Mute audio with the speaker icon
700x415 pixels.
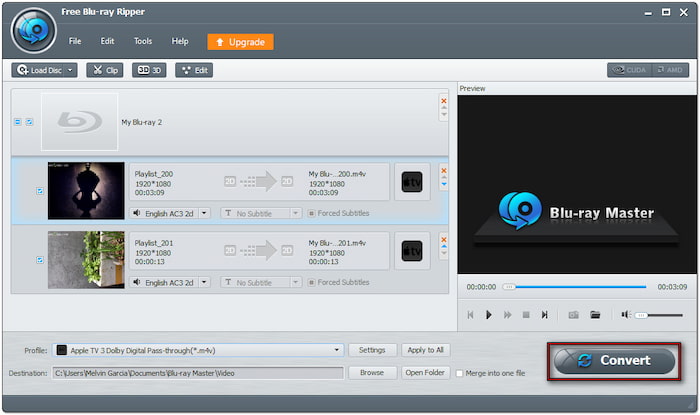tap(625, 314)
